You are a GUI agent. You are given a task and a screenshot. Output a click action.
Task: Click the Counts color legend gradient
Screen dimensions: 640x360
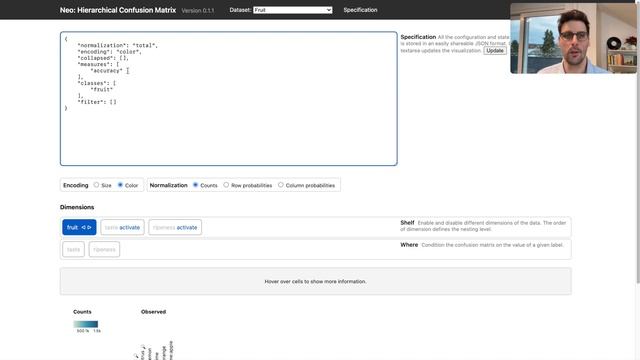tap(86, 324)
